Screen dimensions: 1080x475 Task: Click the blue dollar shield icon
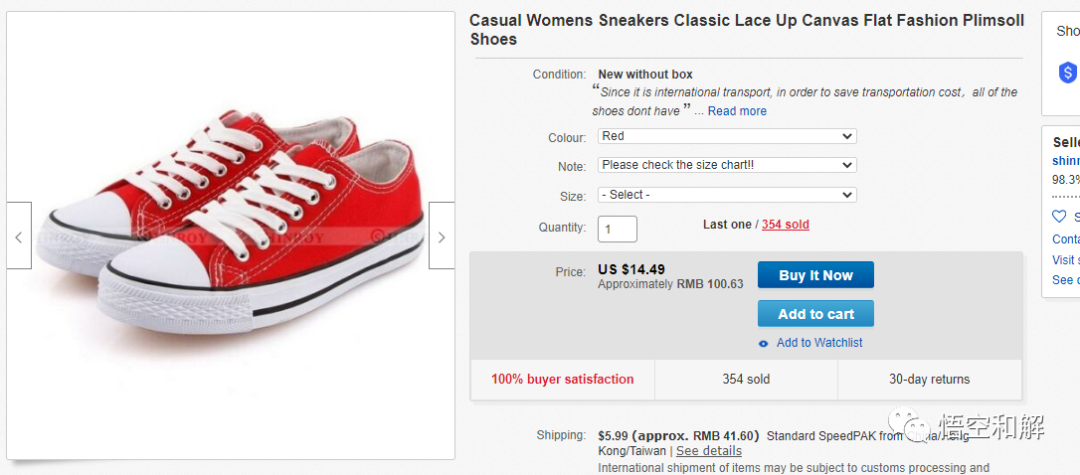click(x=1067, y=72)
